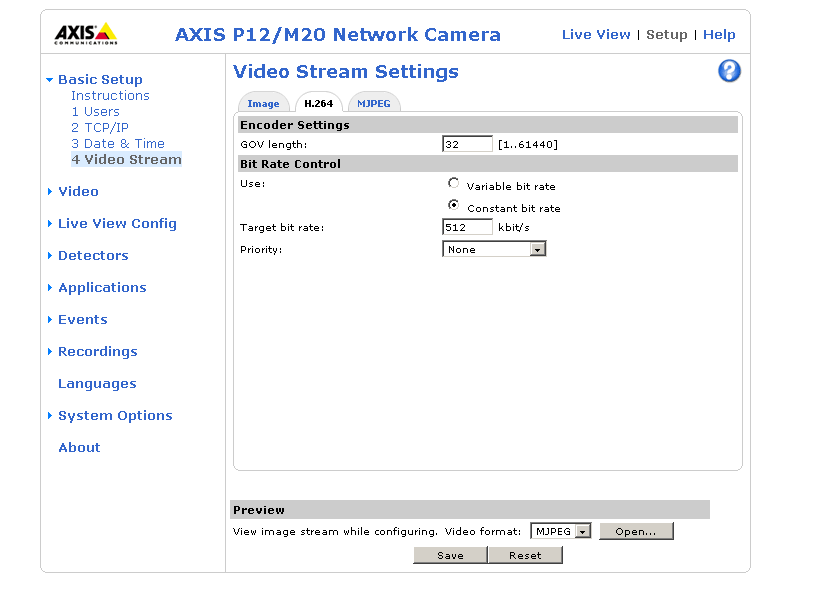This screenshot has width=815, height=615.
Task: Expand the Video menu section
Action: pos(78,191)
